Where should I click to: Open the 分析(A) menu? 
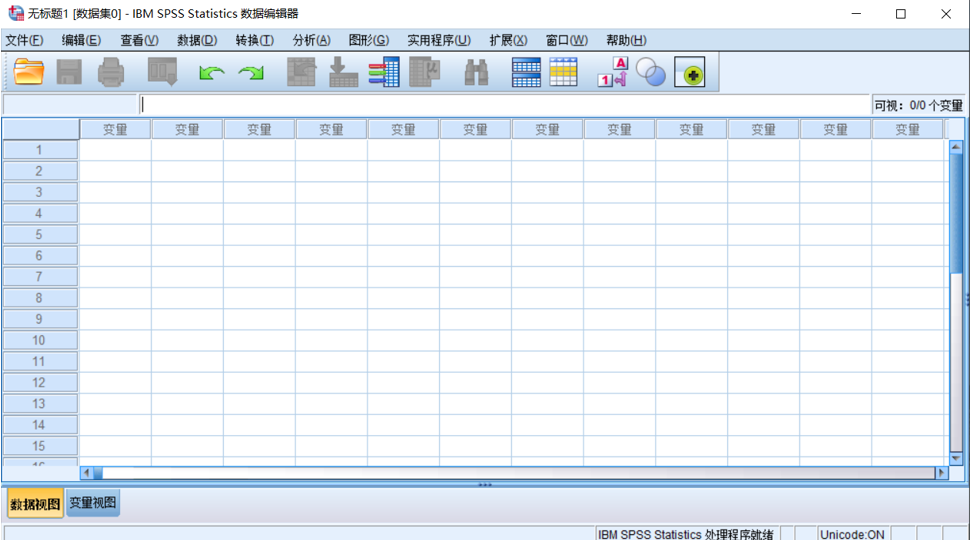tap(312, 40)
